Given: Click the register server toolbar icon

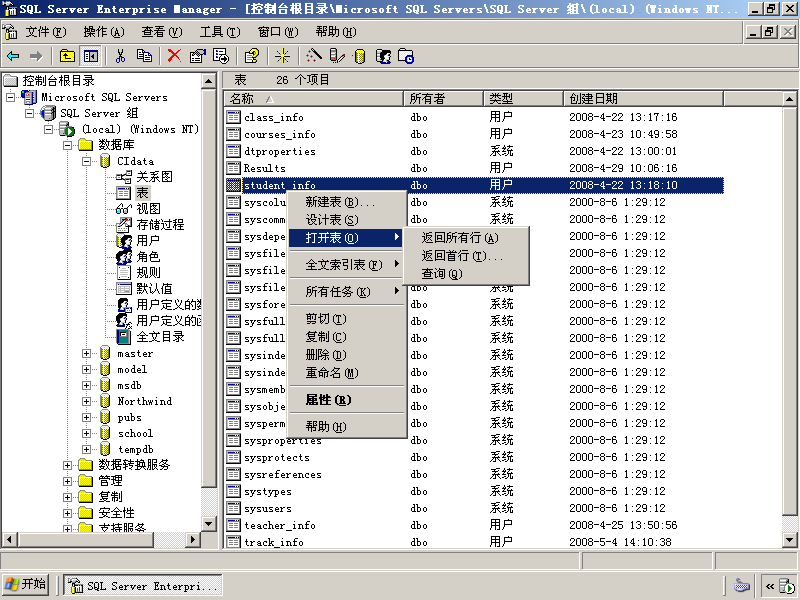Looking at the screenshot, I should pyautogui.click(x=337, y=56).
